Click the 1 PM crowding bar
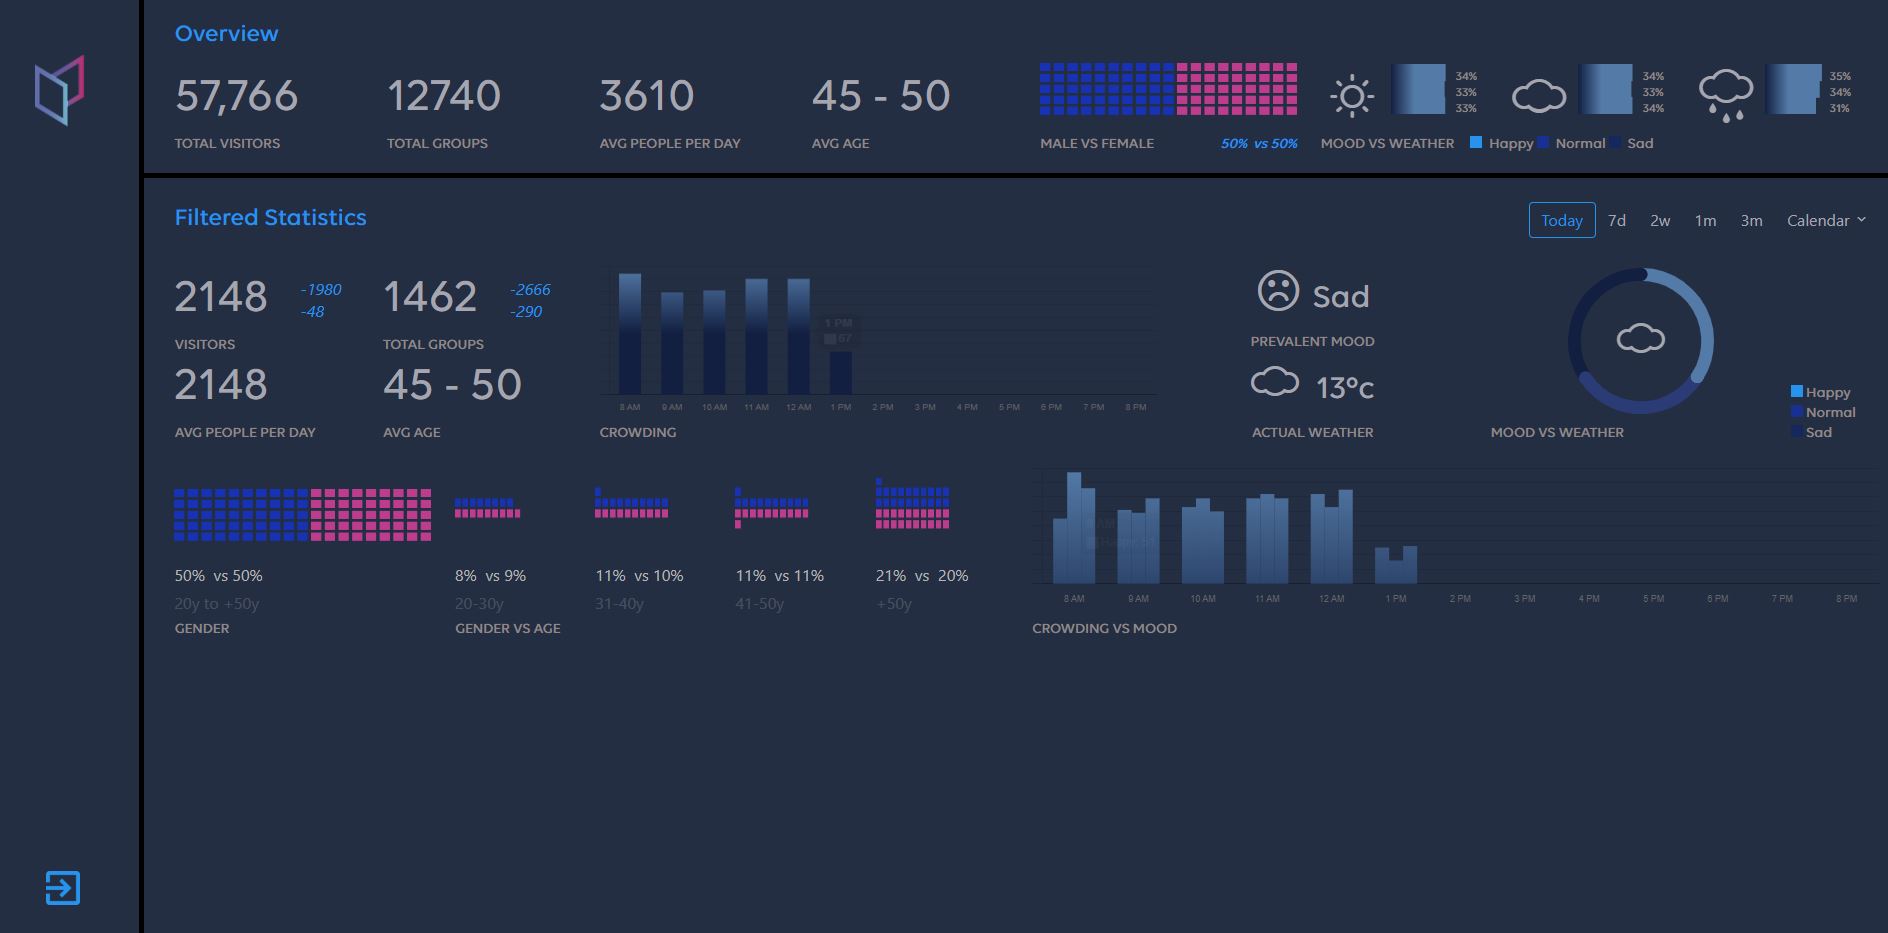This screenshot has width=1888, height=933. [x=841, y=372]
